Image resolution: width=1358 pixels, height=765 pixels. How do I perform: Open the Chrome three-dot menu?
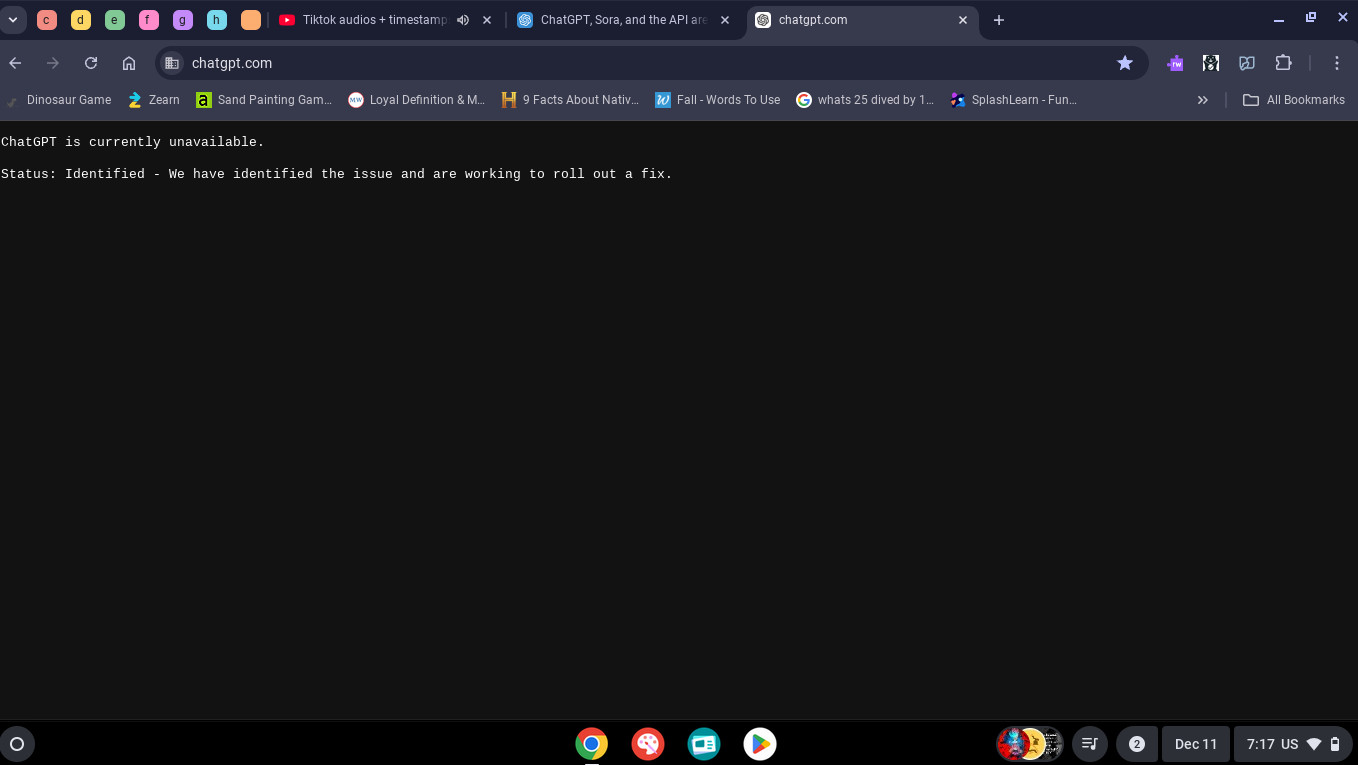(1337, 63)
